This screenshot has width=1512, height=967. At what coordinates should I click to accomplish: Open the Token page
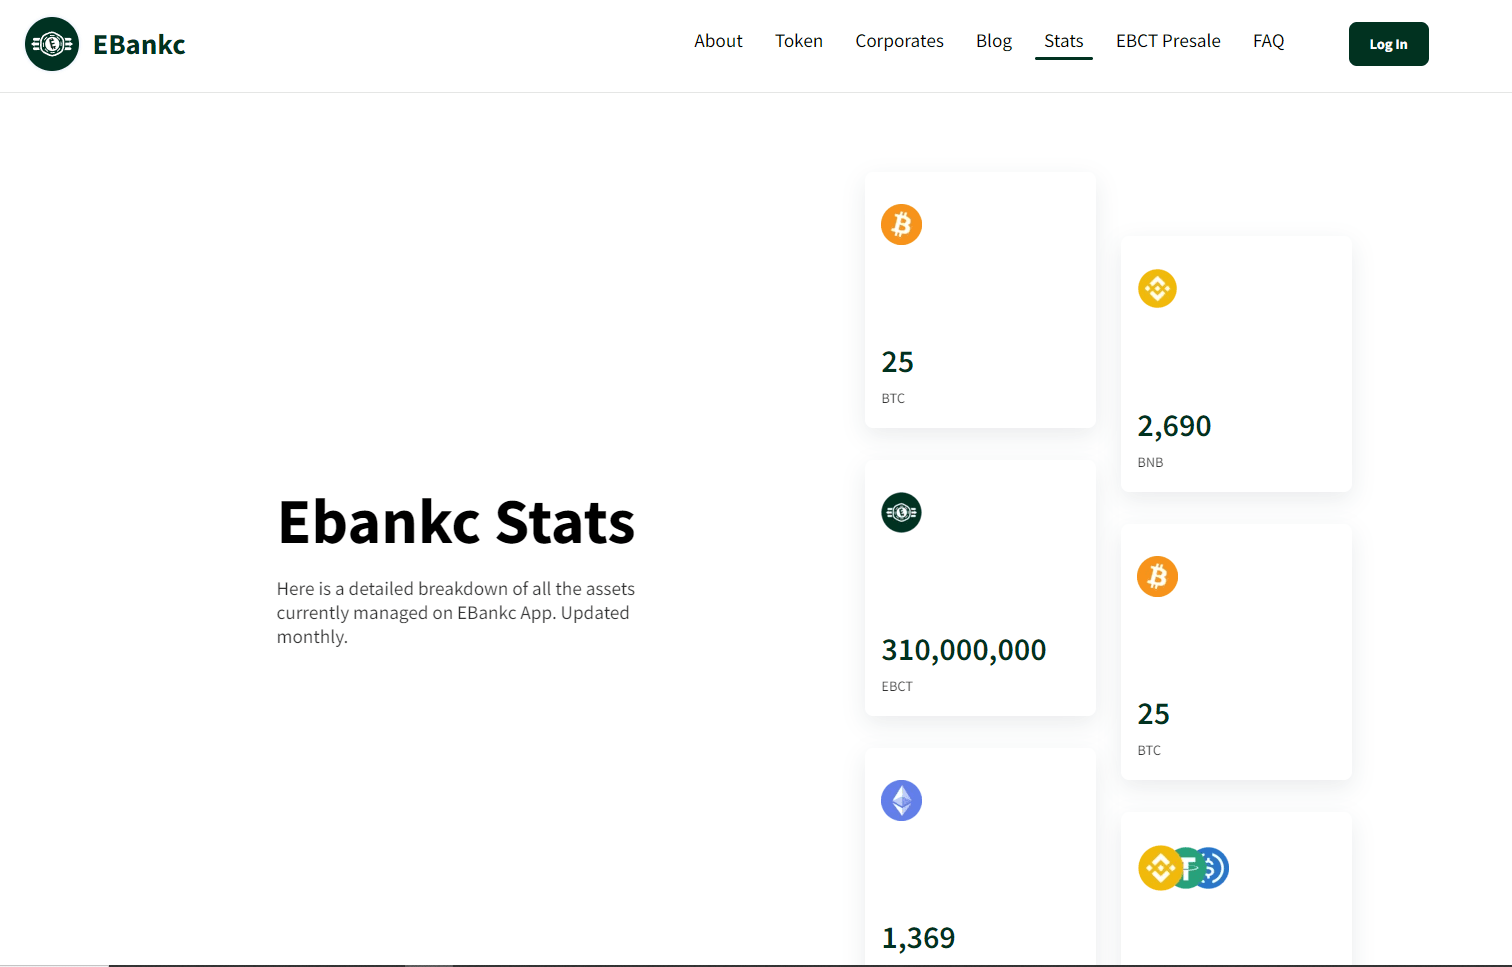(799, 41)
